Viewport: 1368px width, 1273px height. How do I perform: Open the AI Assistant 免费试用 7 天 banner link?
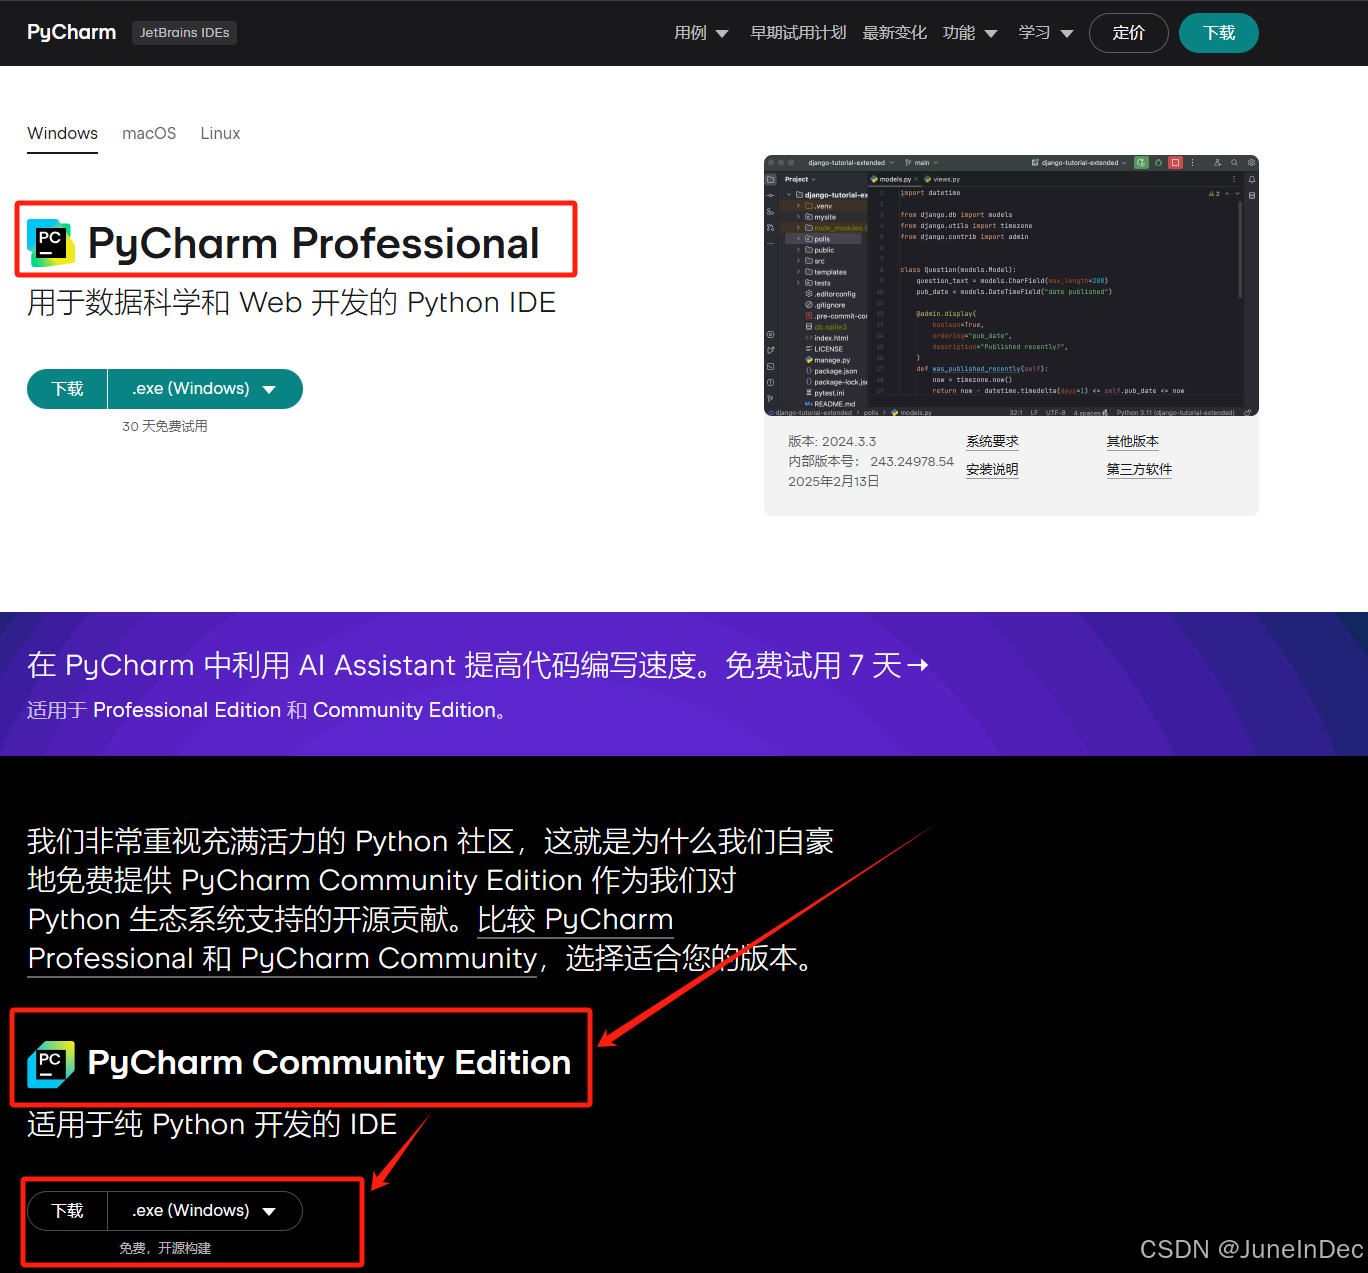(x=478, y=665)
